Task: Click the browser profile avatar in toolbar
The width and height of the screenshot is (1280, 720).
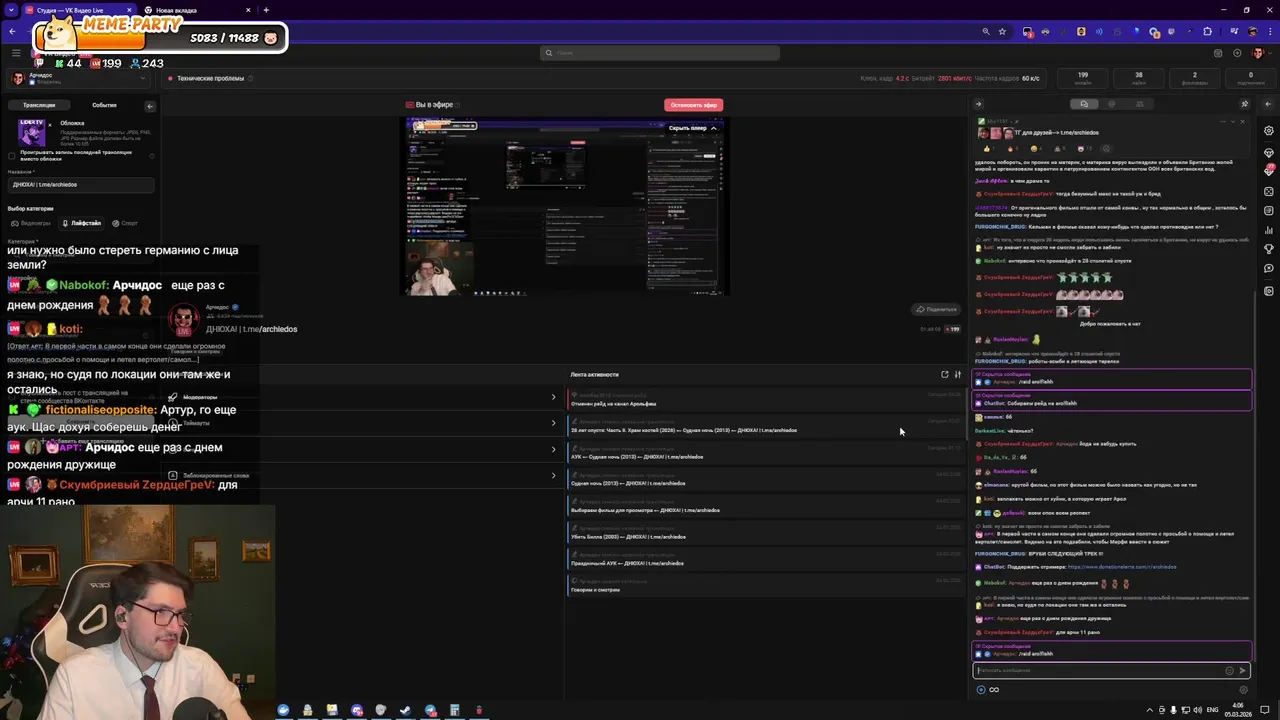Action: click(x=1253, y=32)
